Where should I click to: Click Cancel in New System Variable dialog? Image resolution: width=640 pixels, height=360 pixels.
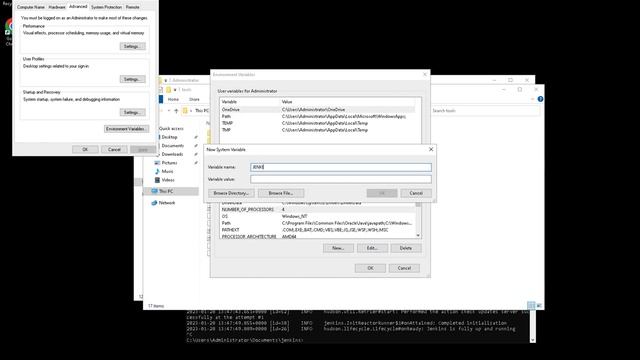pos(416,193)
